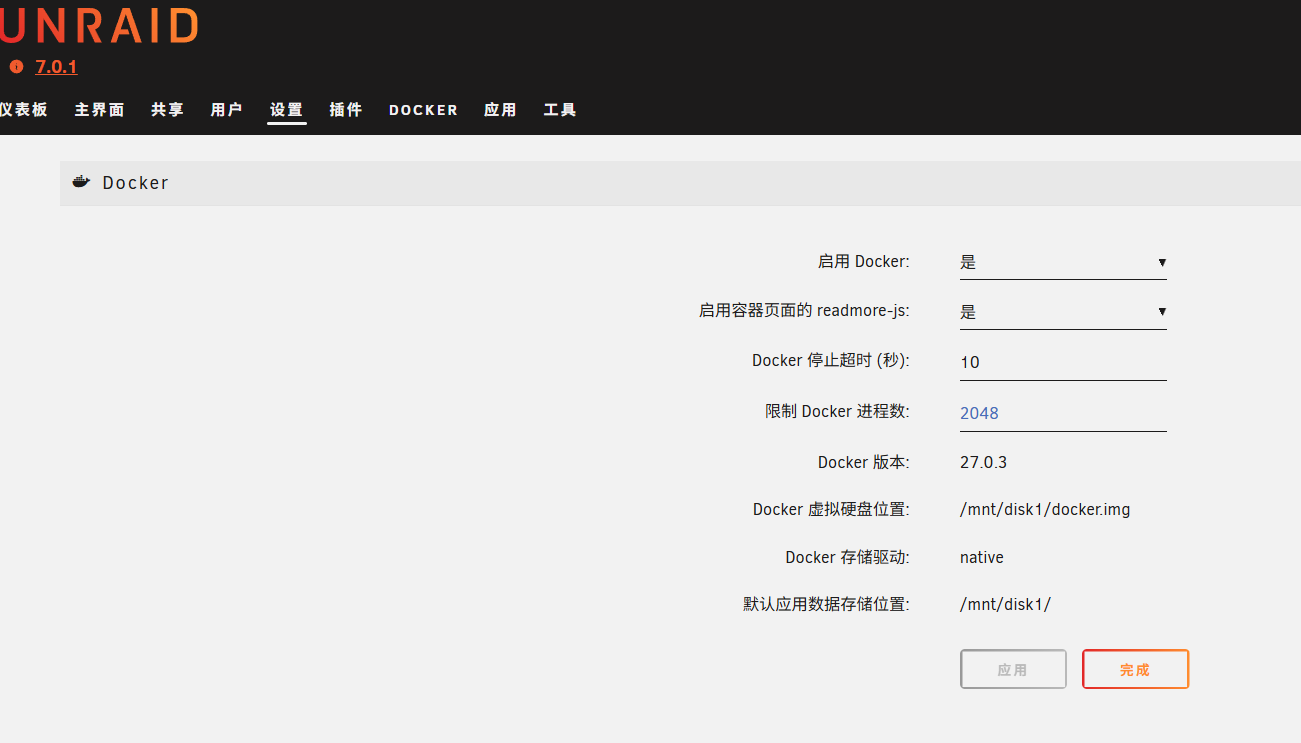Click the Docker version value 27.0.3
1301x743 pixels.
click(x=983, y=462)
